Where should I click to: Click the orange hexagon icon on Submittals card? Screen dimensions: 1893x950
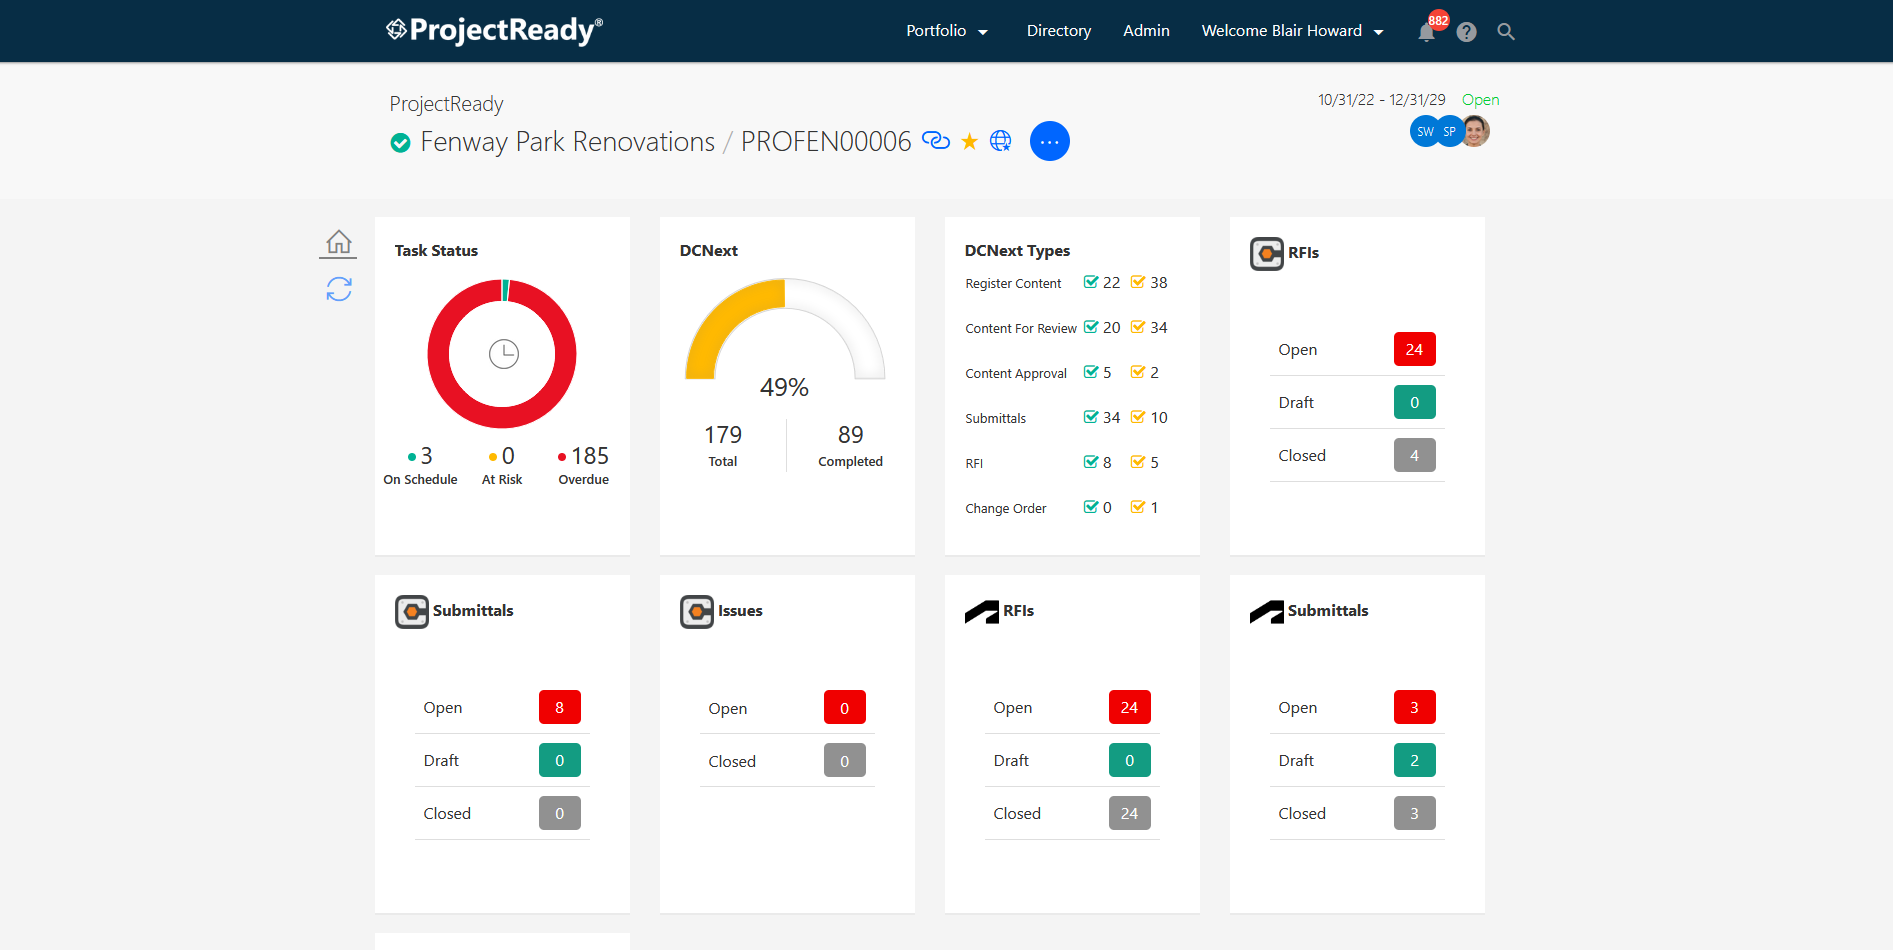(412, 612)
